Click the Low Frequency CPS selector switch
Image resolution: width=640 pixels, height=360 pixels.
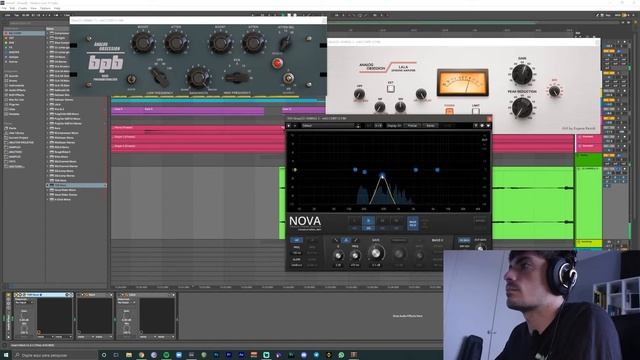click(159, 76)
